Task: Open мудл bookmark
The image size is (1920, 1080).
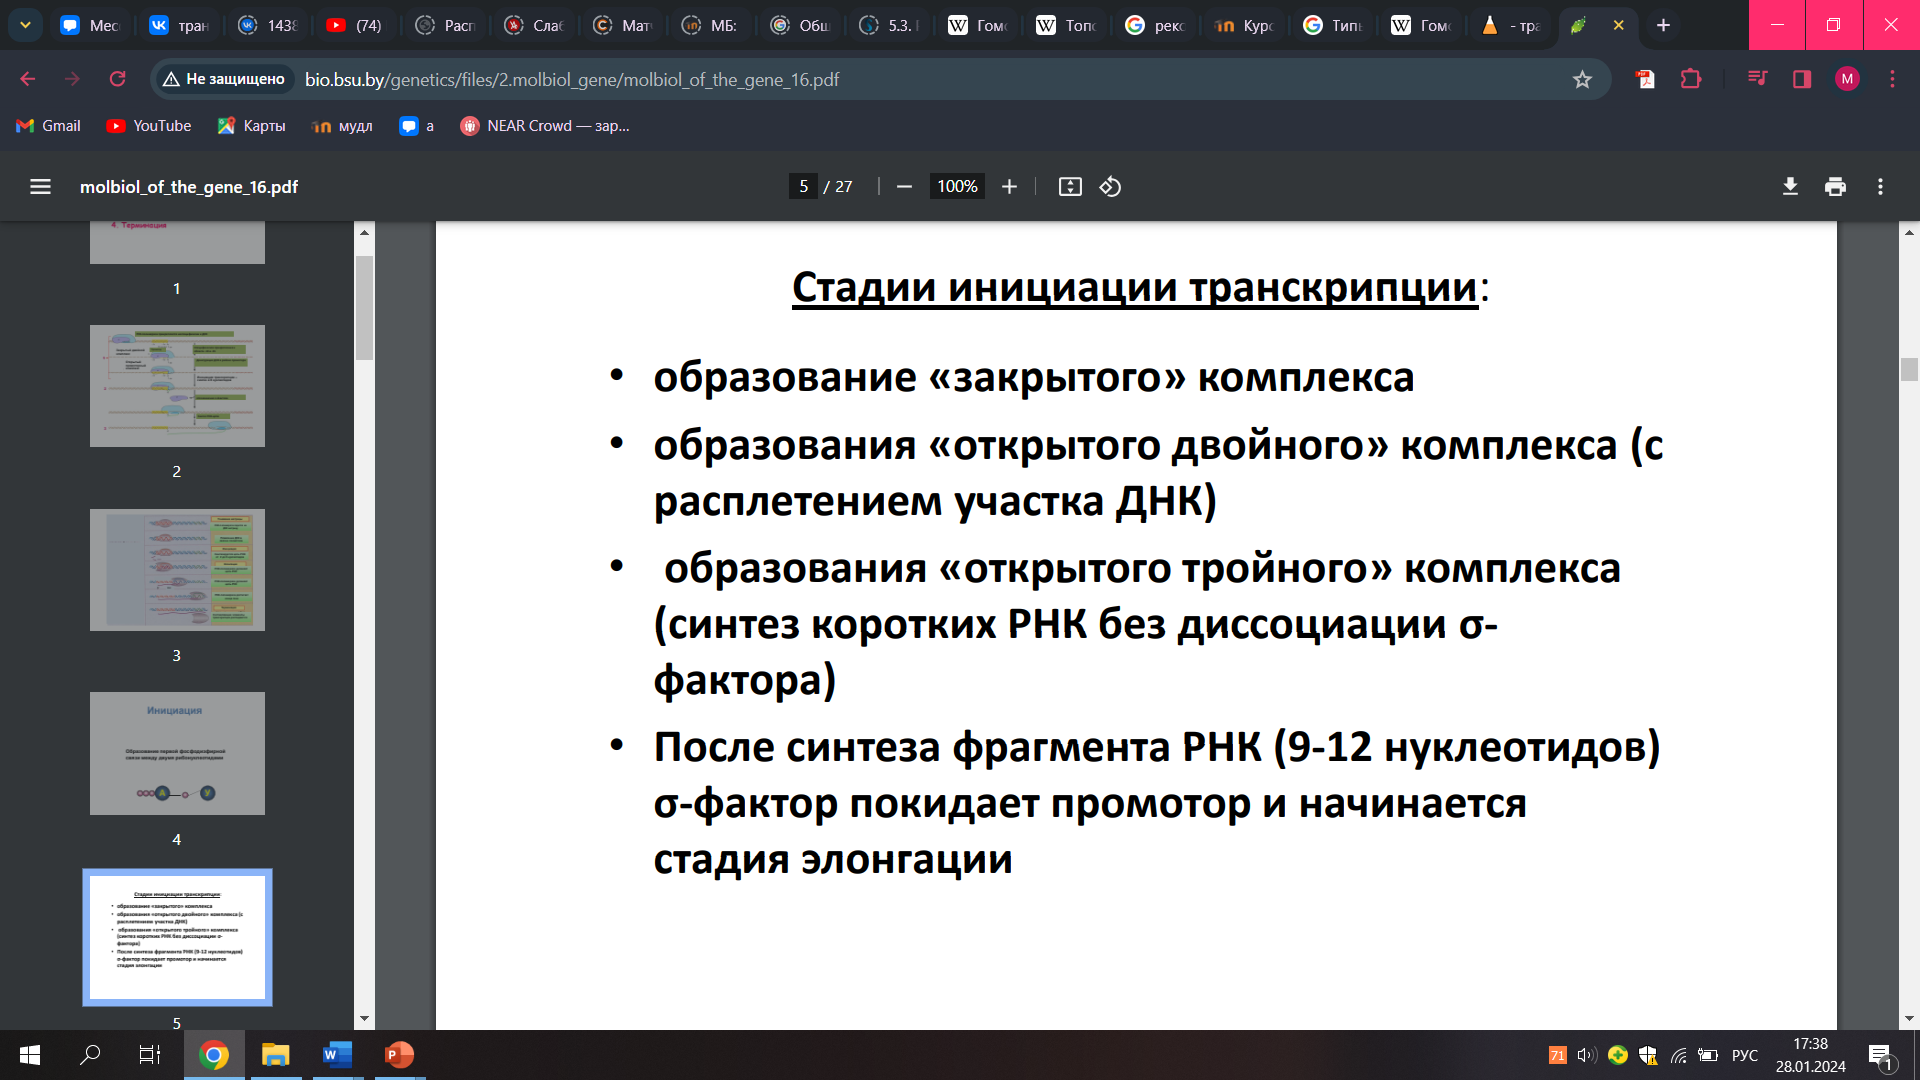Action: point(342,126)
